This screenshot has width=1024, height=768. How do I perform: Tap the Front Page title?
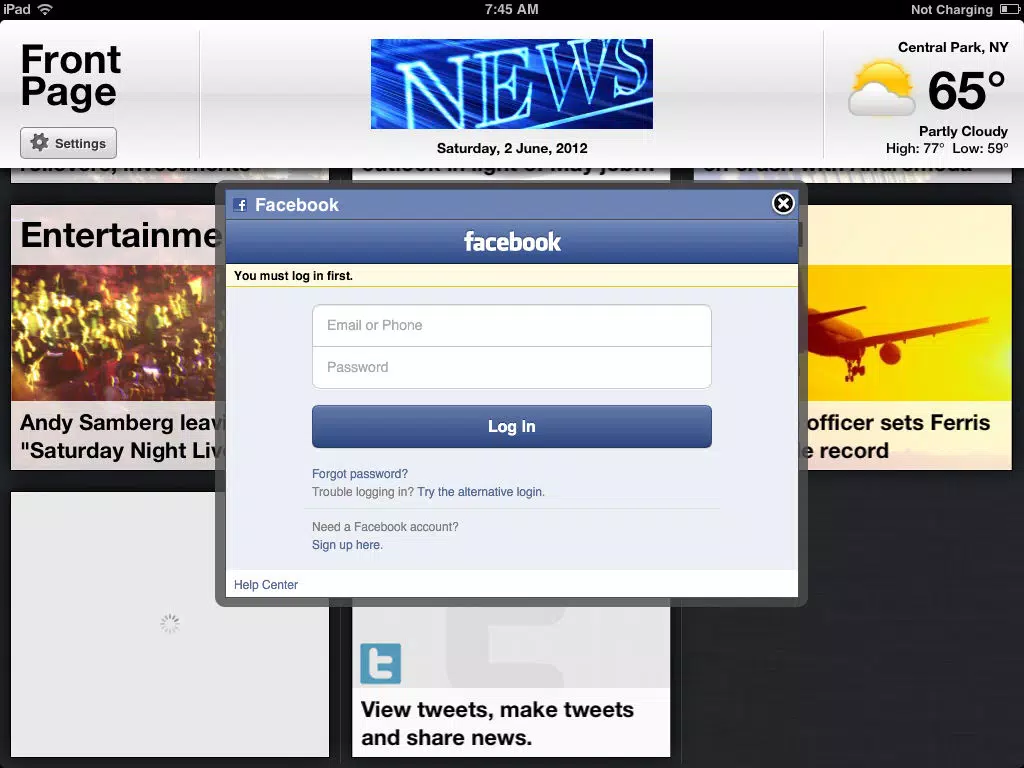click(71, 75)
